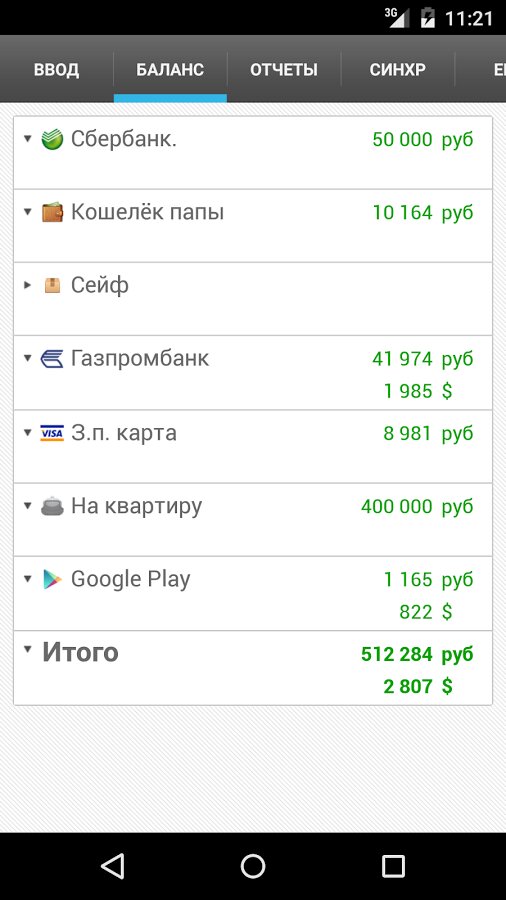Collapse the Газпромбанк account arrow
The height and width of the screenshot is (900, 506).
pos(28,358)
